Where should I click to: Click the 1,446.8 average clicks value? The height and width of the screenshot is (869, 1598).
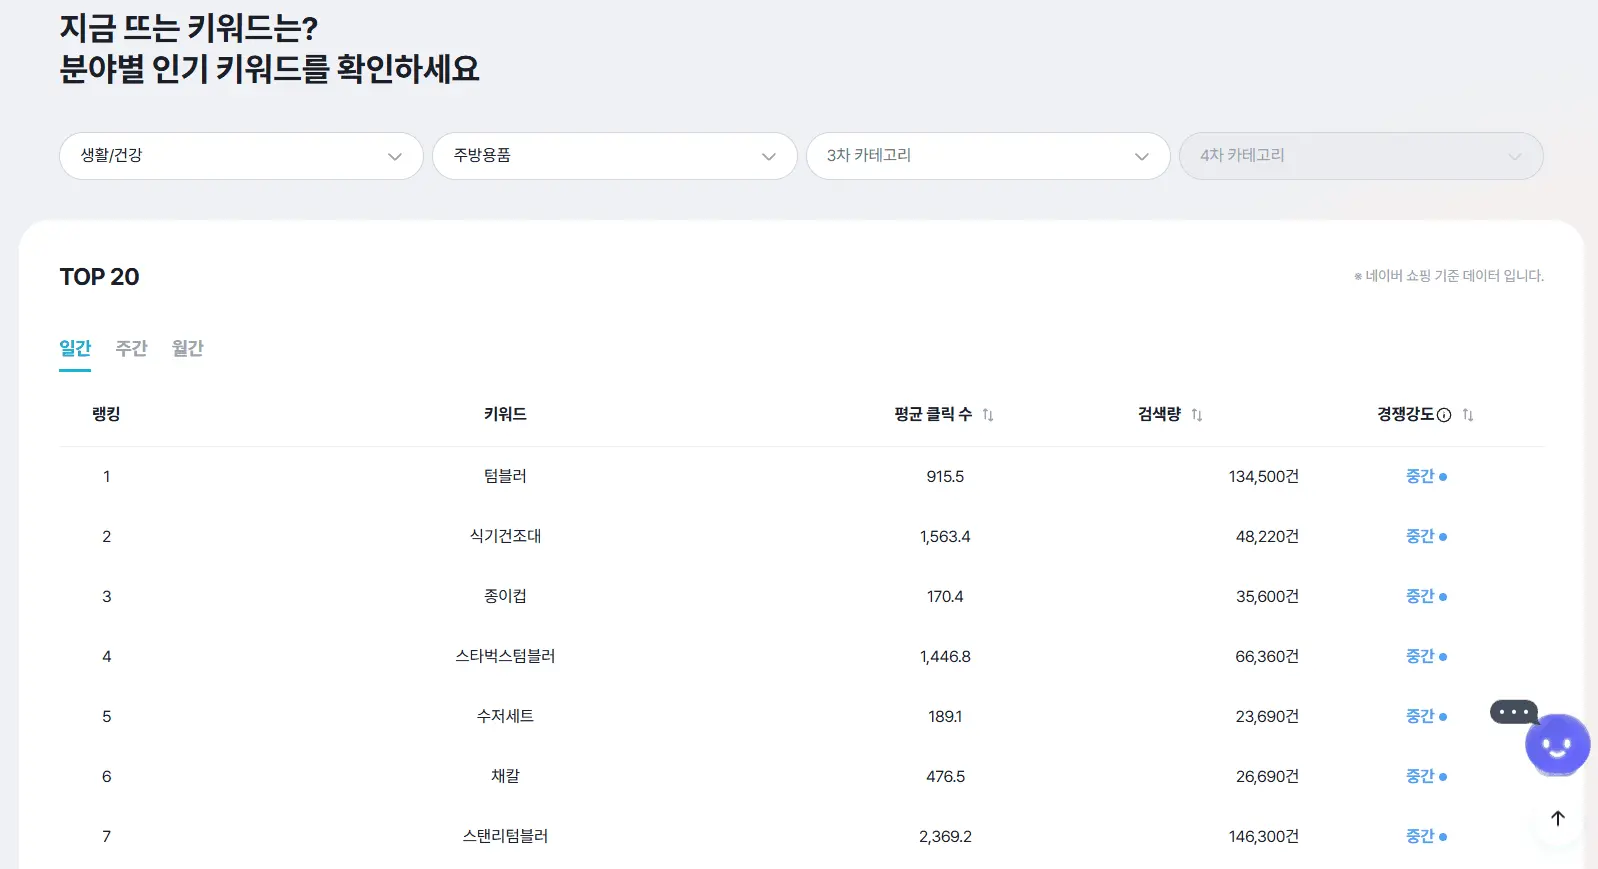(945, 656)
